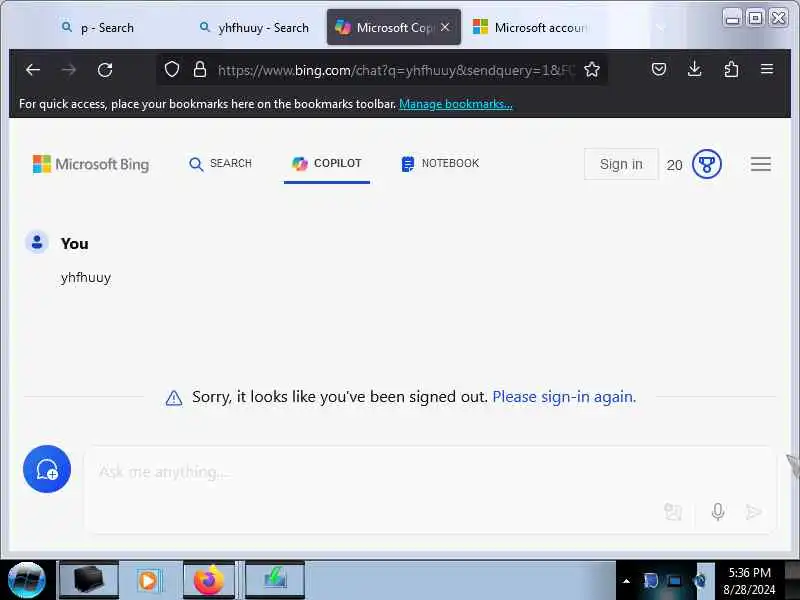Click the Microsoft Bing logo
The width and height of the screenshot is (800, 600).
[91, 164]
